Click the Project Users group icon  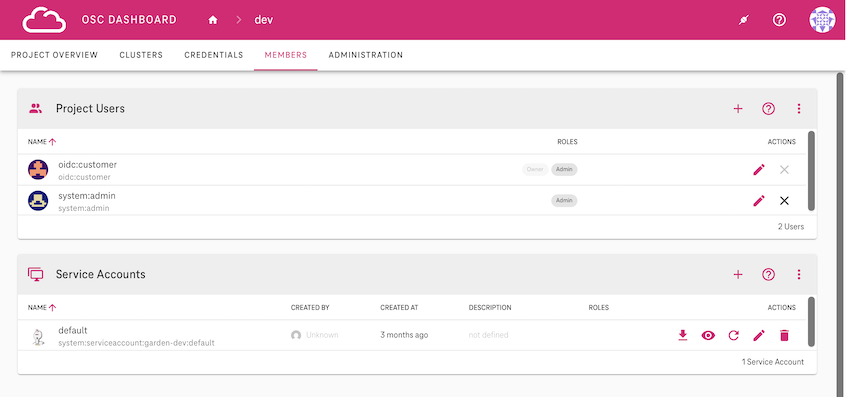(x=36, y=108)
